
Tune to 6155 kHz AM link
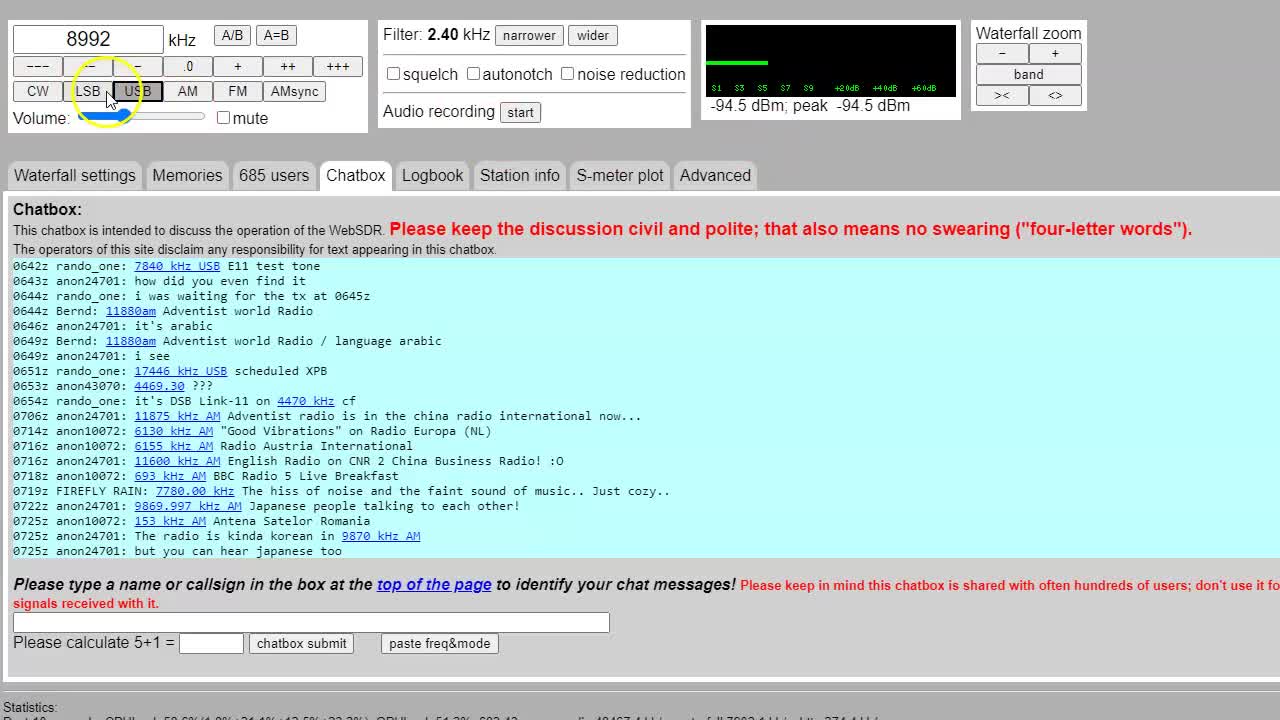click(174, 446)
